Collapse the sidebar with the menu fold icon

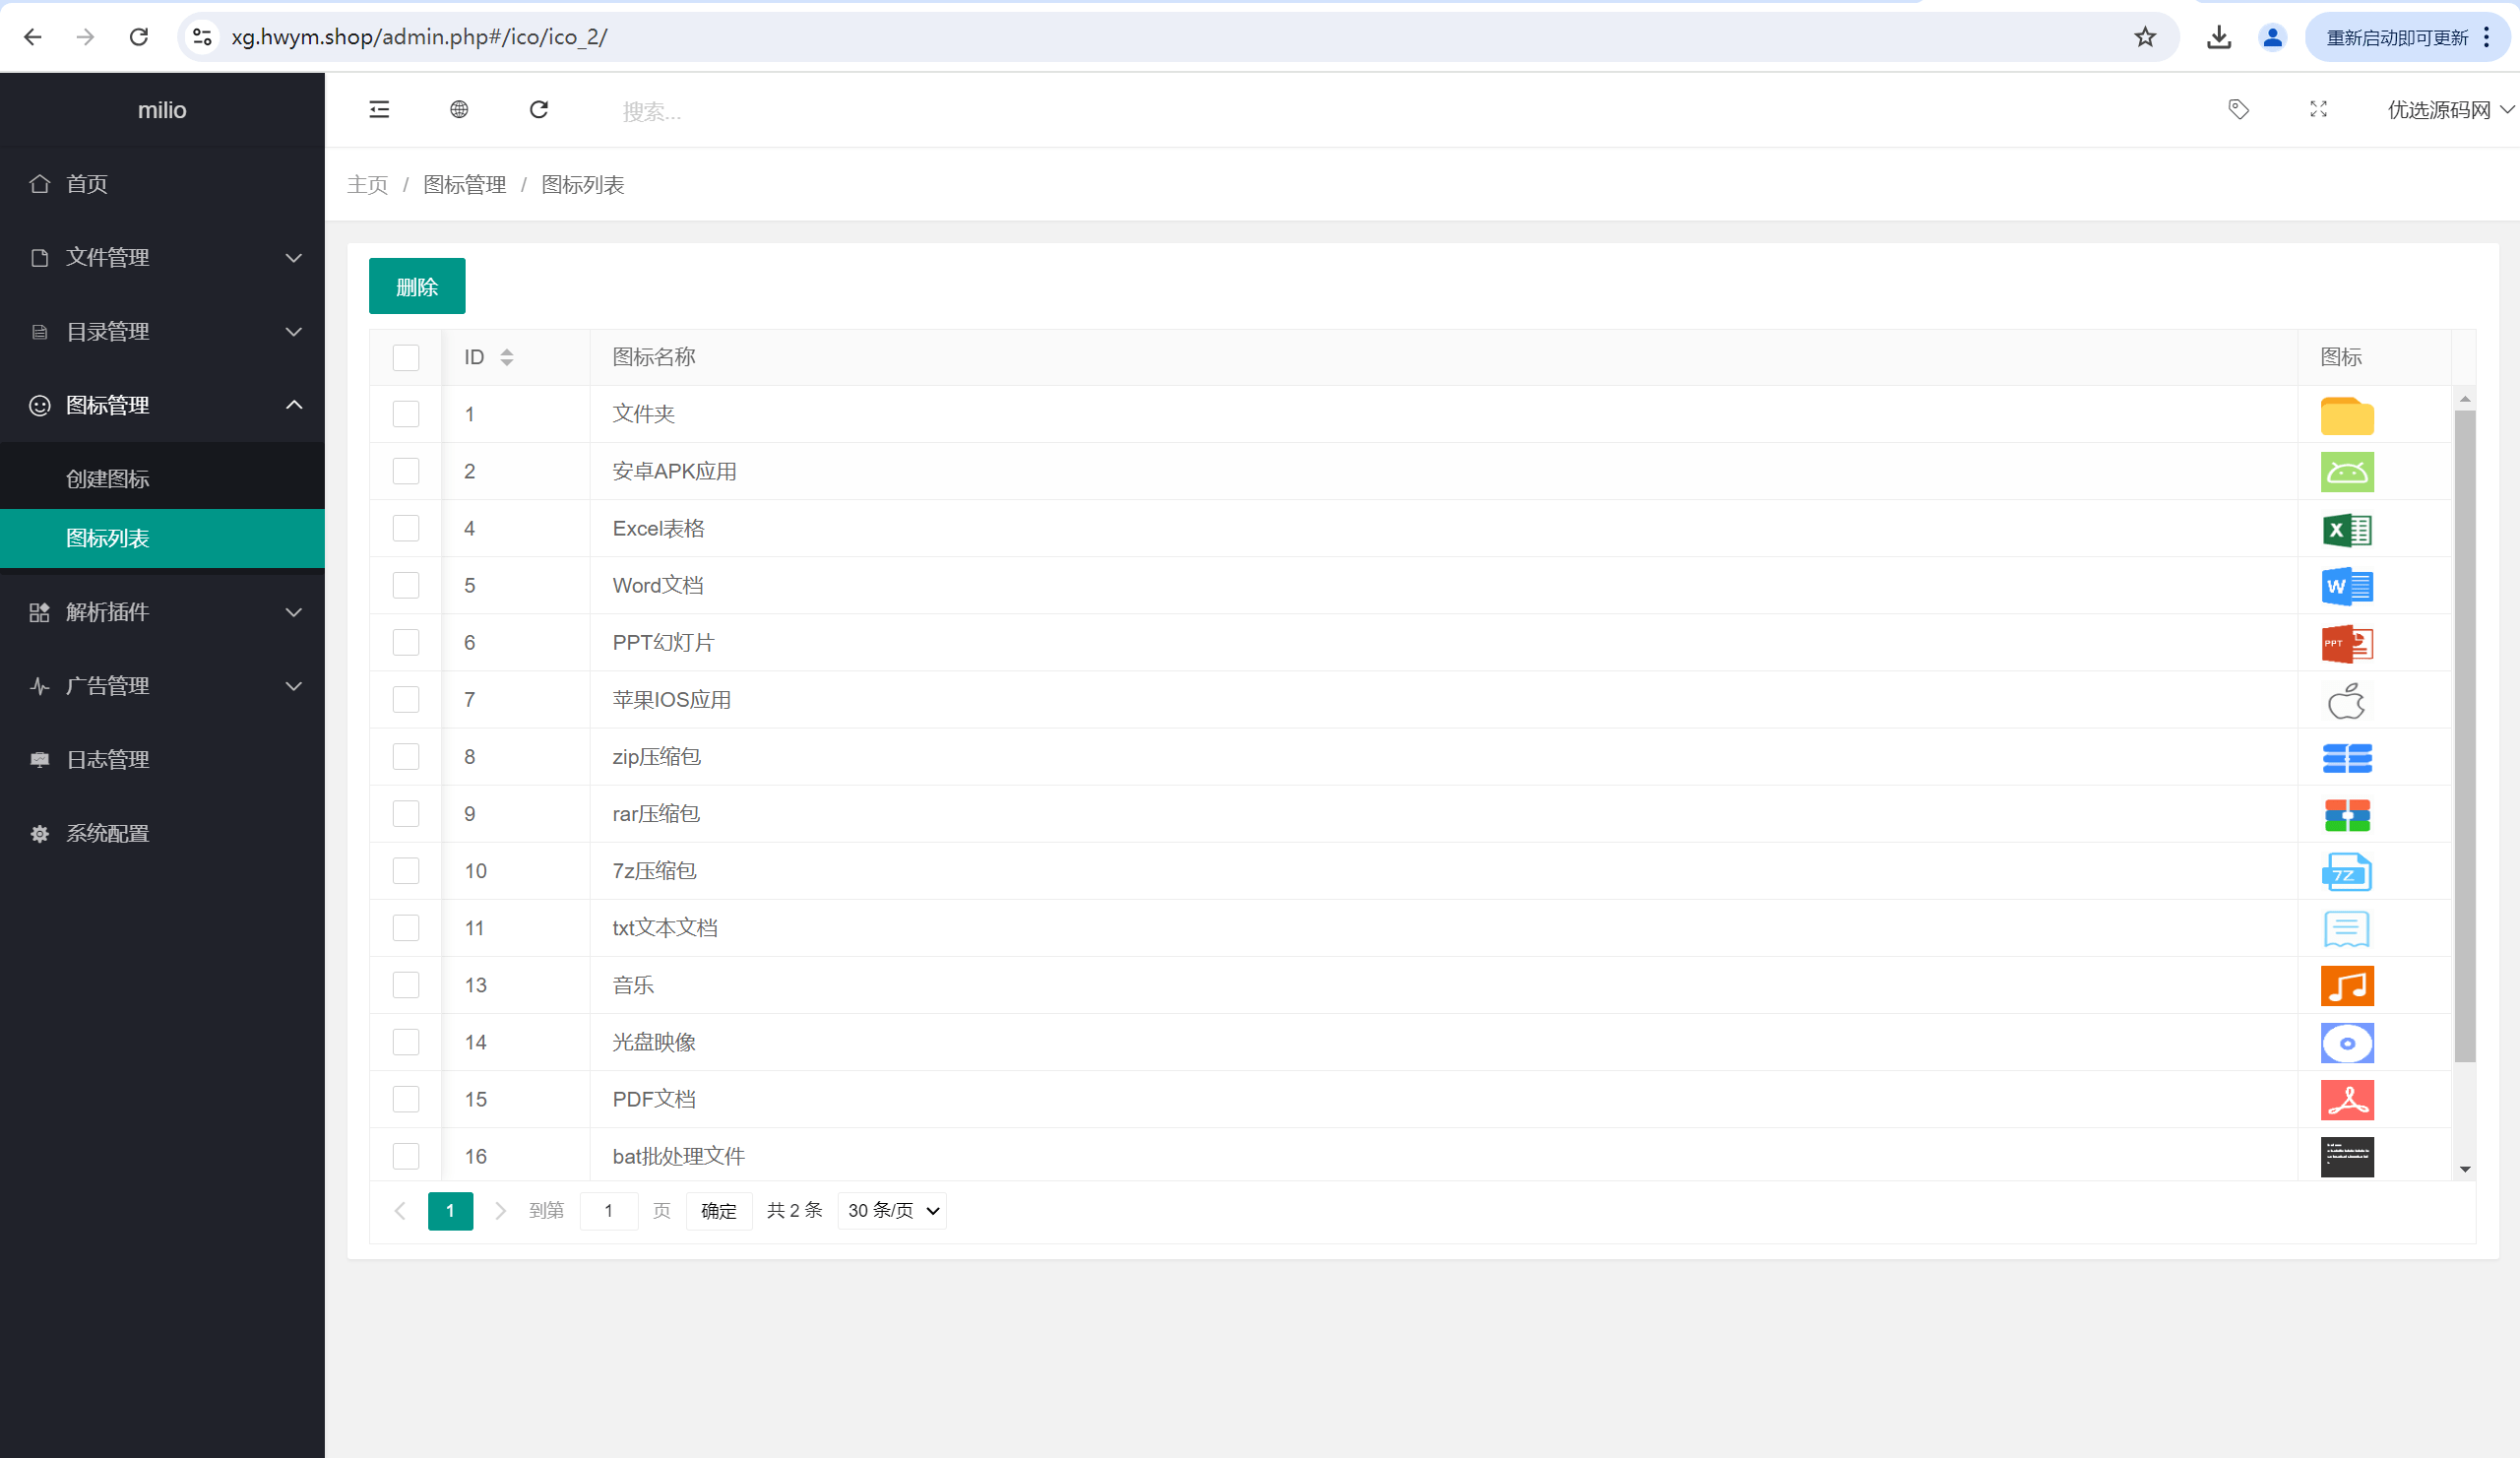[379, 110]
